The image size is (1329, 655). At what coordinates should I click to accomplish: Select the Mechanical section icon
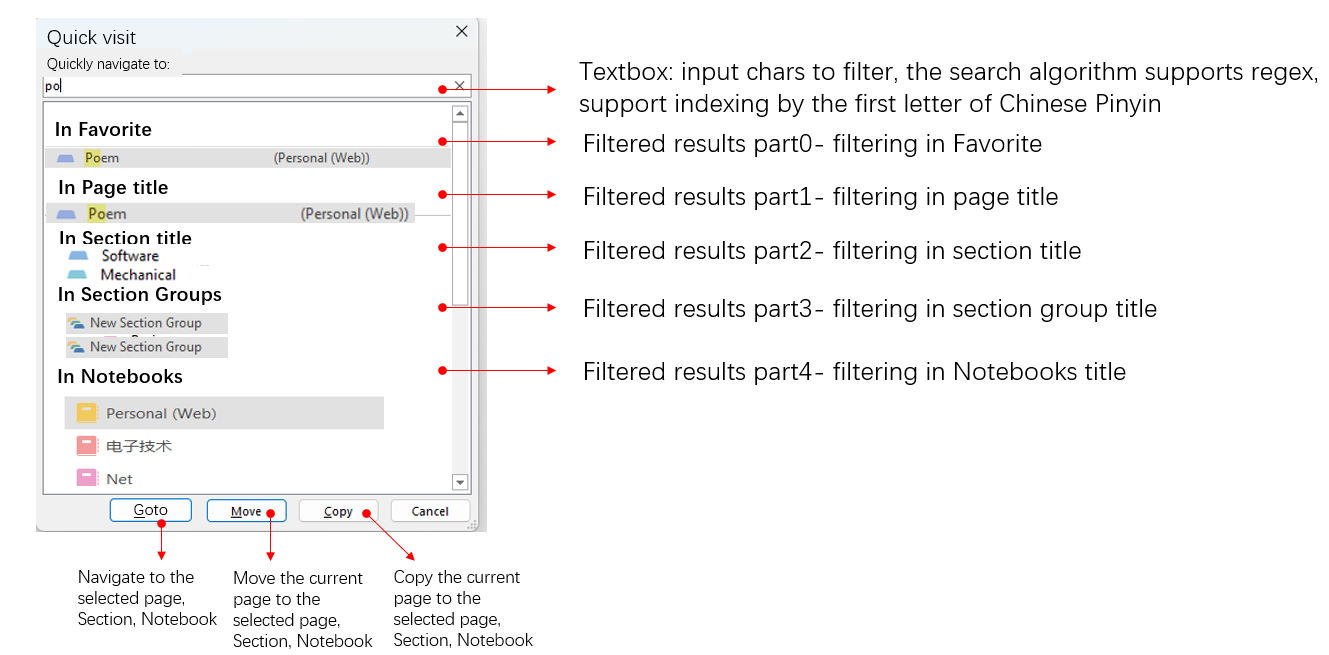80,274
